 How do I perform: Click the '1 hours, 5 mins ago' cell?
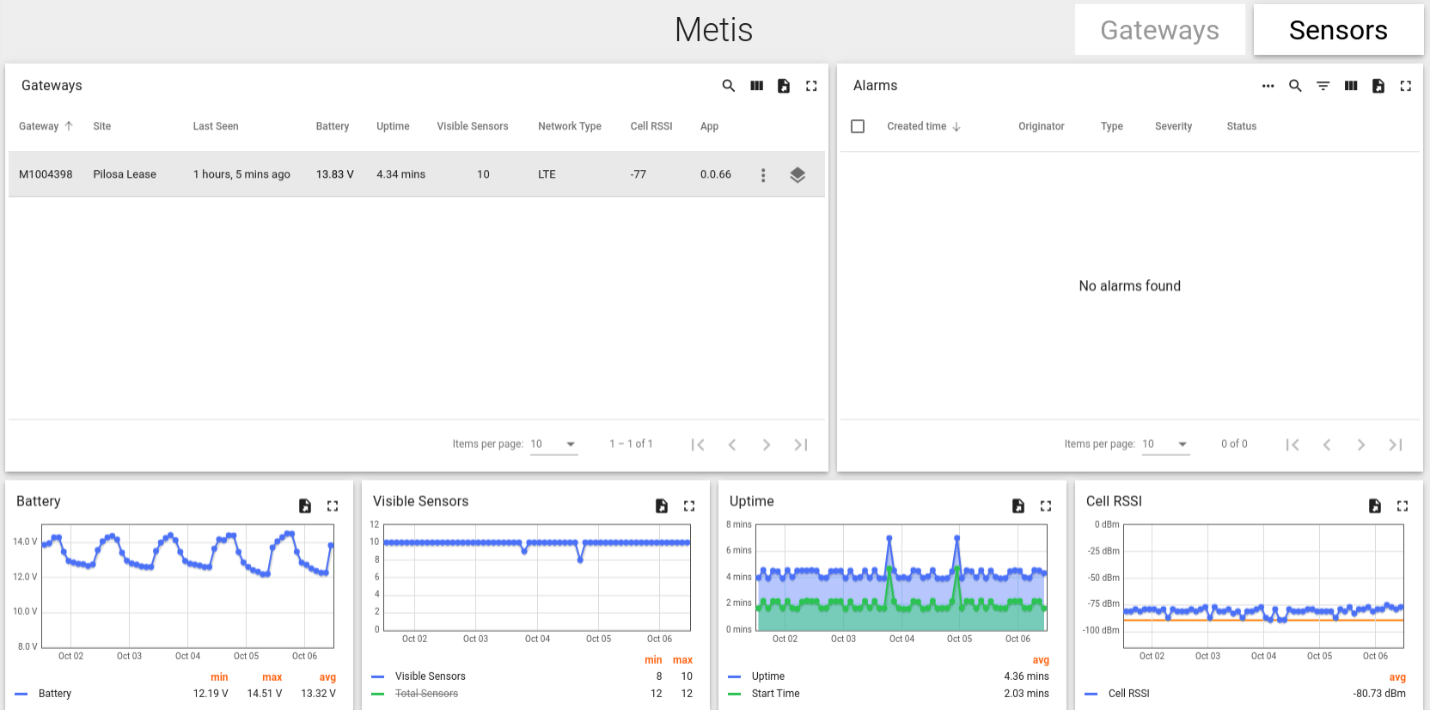[242, 175]
